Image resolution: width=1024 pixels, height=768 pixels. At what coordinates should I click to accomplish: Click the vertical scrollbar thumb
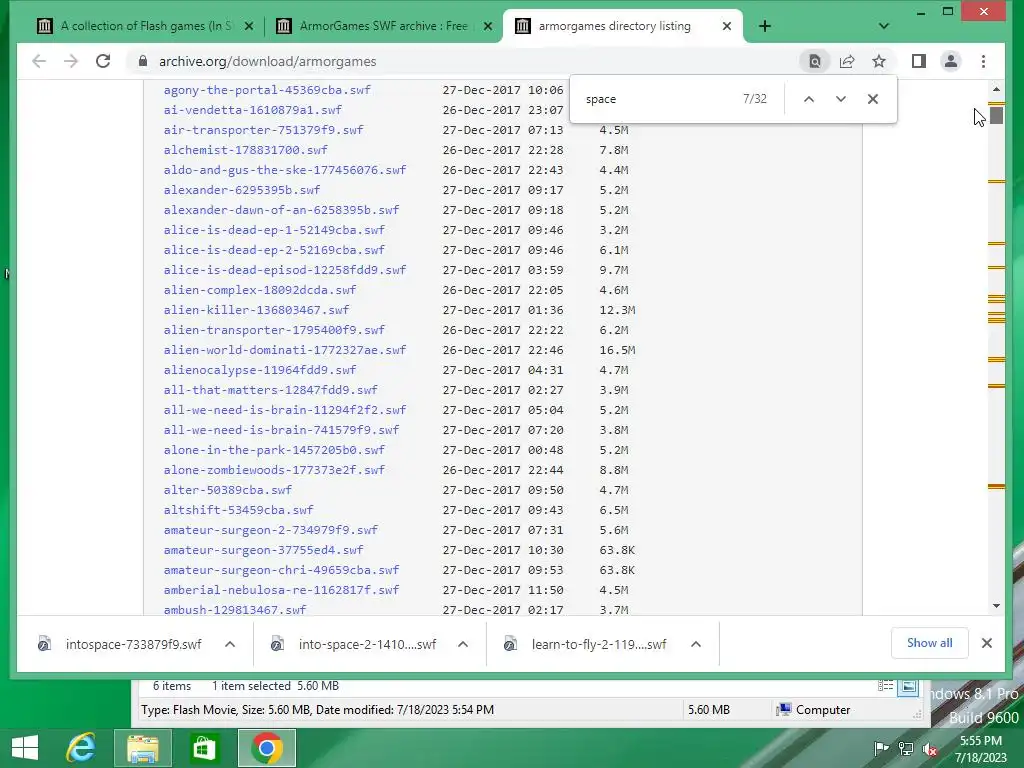point(996,115)
